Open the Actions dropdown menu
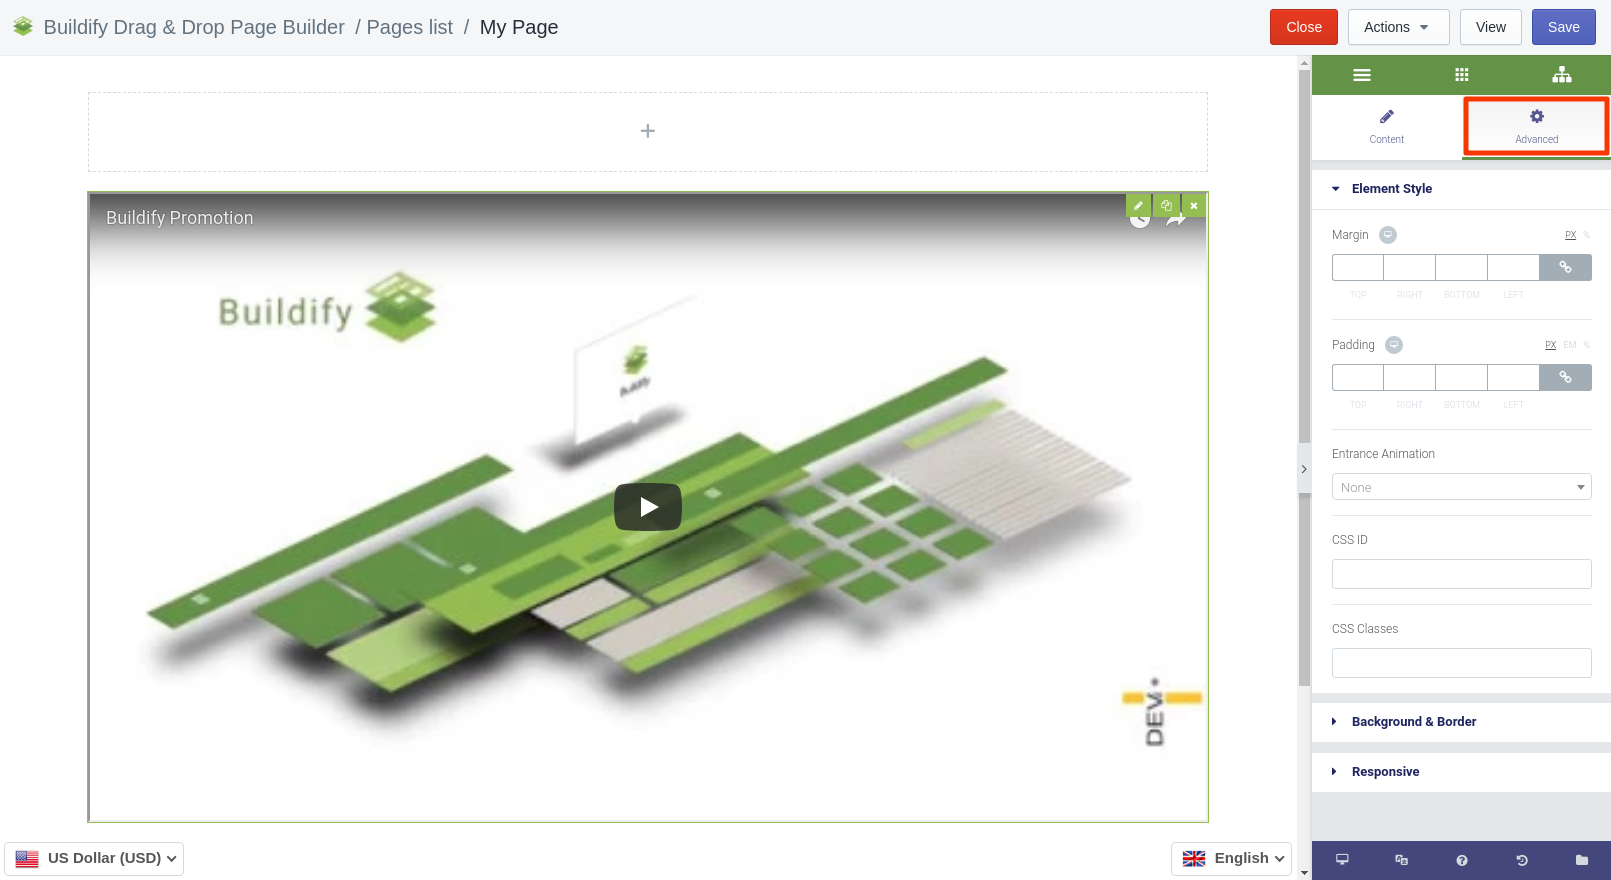The image size is (1611, 880). click(1398, 27)
